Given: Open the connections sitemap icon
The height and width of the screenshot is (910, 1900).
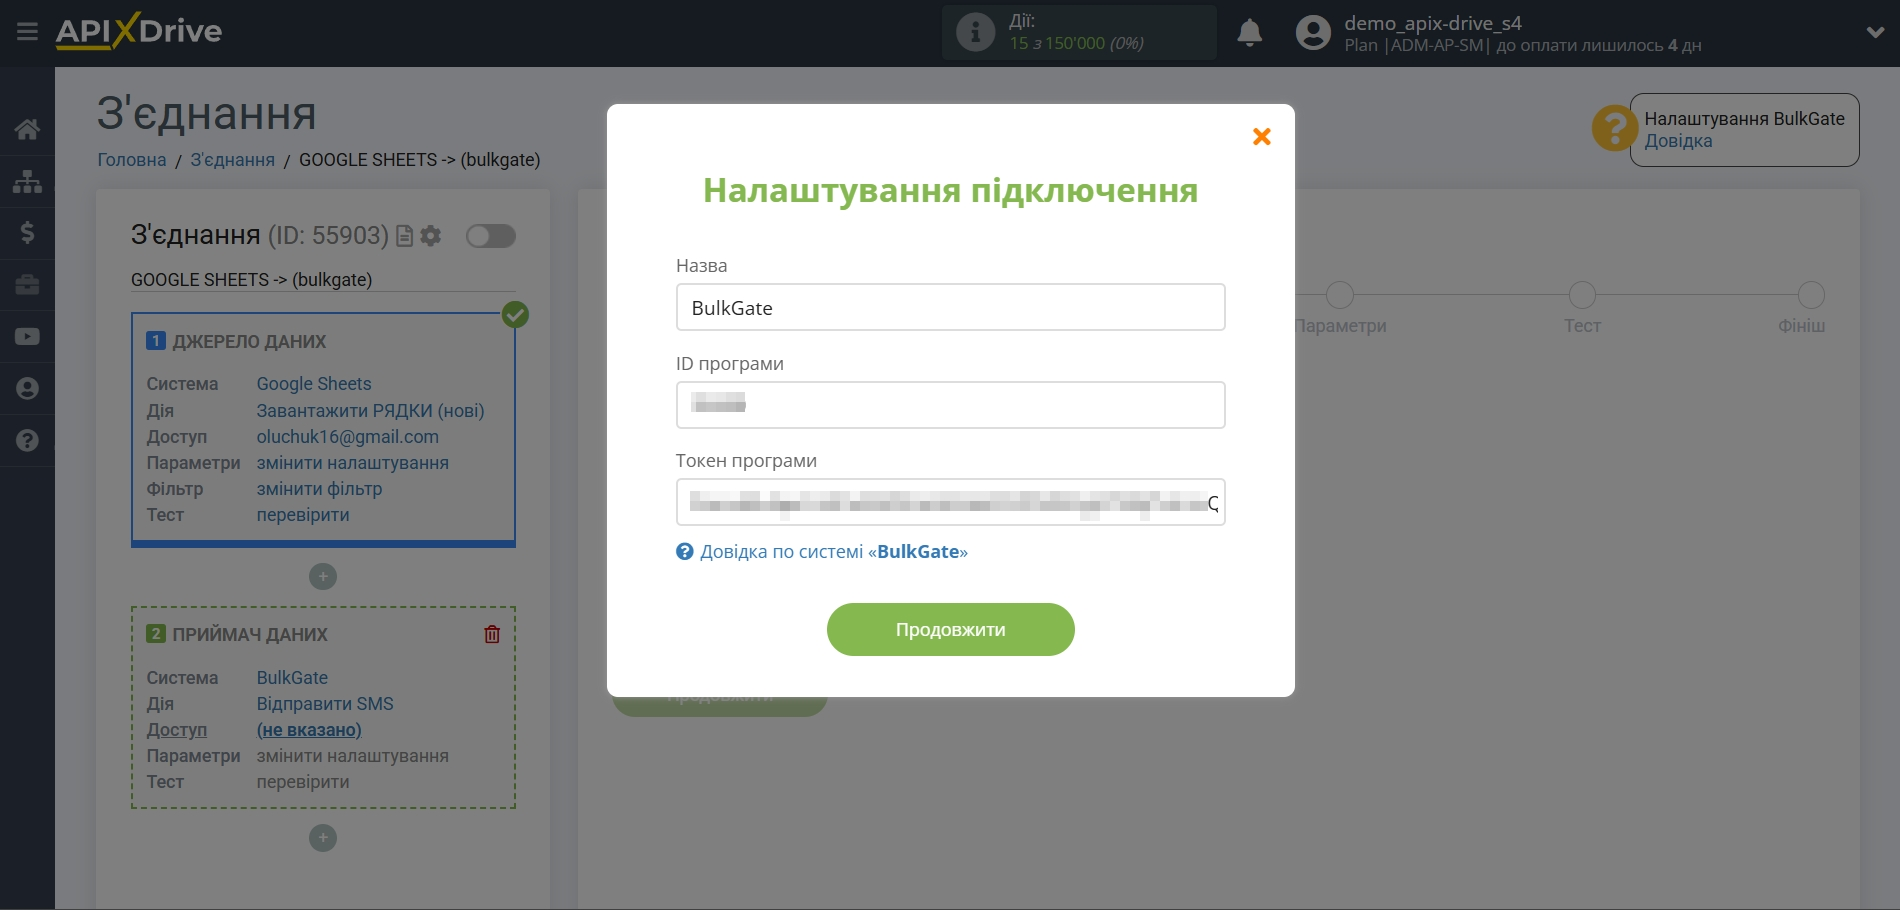Looking at the screenshot, I should [27, 181].
